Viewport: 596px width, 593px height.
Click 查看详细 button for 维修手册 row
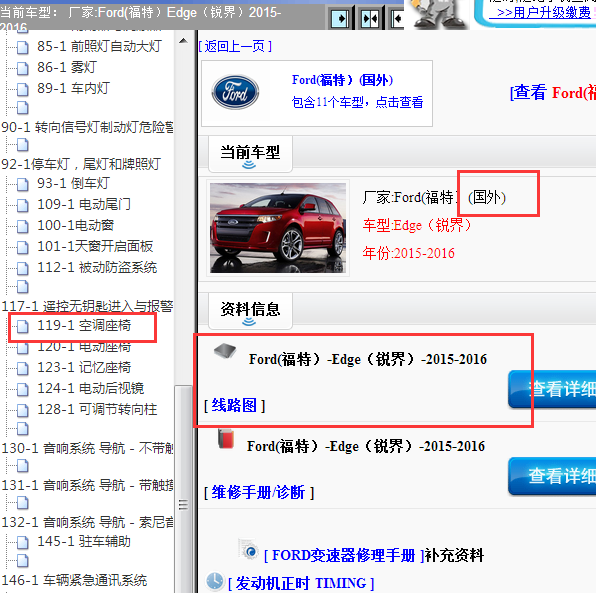[552, 476]
